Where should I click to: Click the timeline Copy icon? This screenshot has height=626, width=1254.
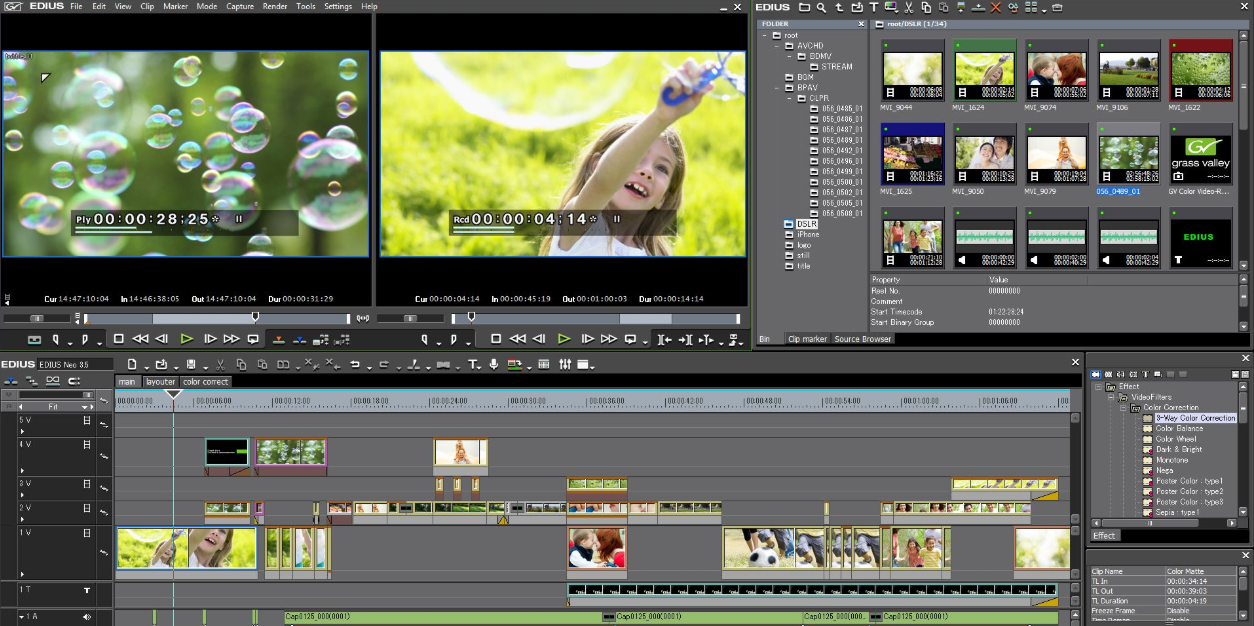[x=241, y=364]
